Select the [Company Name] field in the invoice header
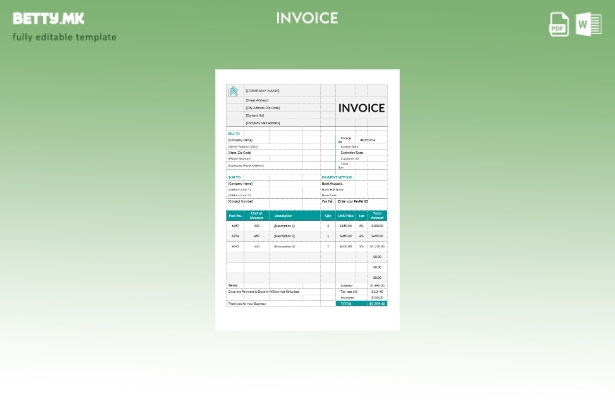The width and height of the screenshot is (615, 400). [263, 91]
